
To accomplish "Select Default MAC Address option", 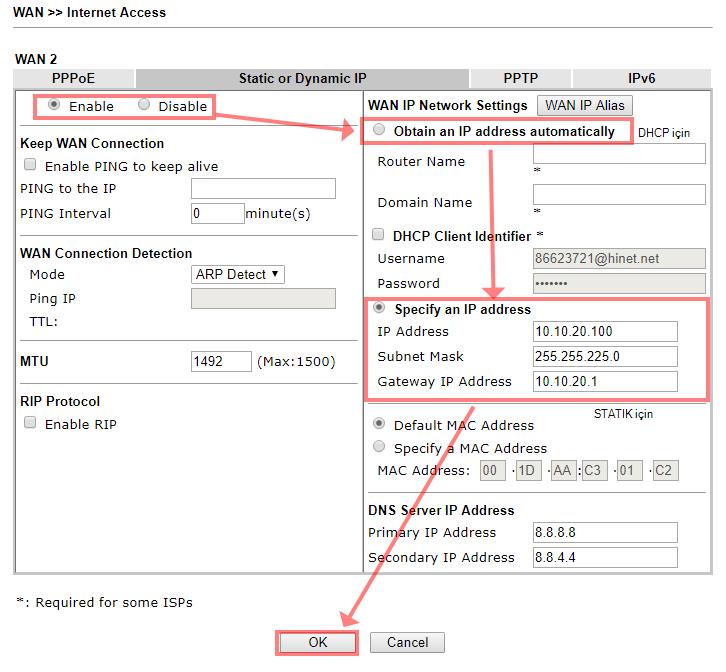I will click(379, 425).
